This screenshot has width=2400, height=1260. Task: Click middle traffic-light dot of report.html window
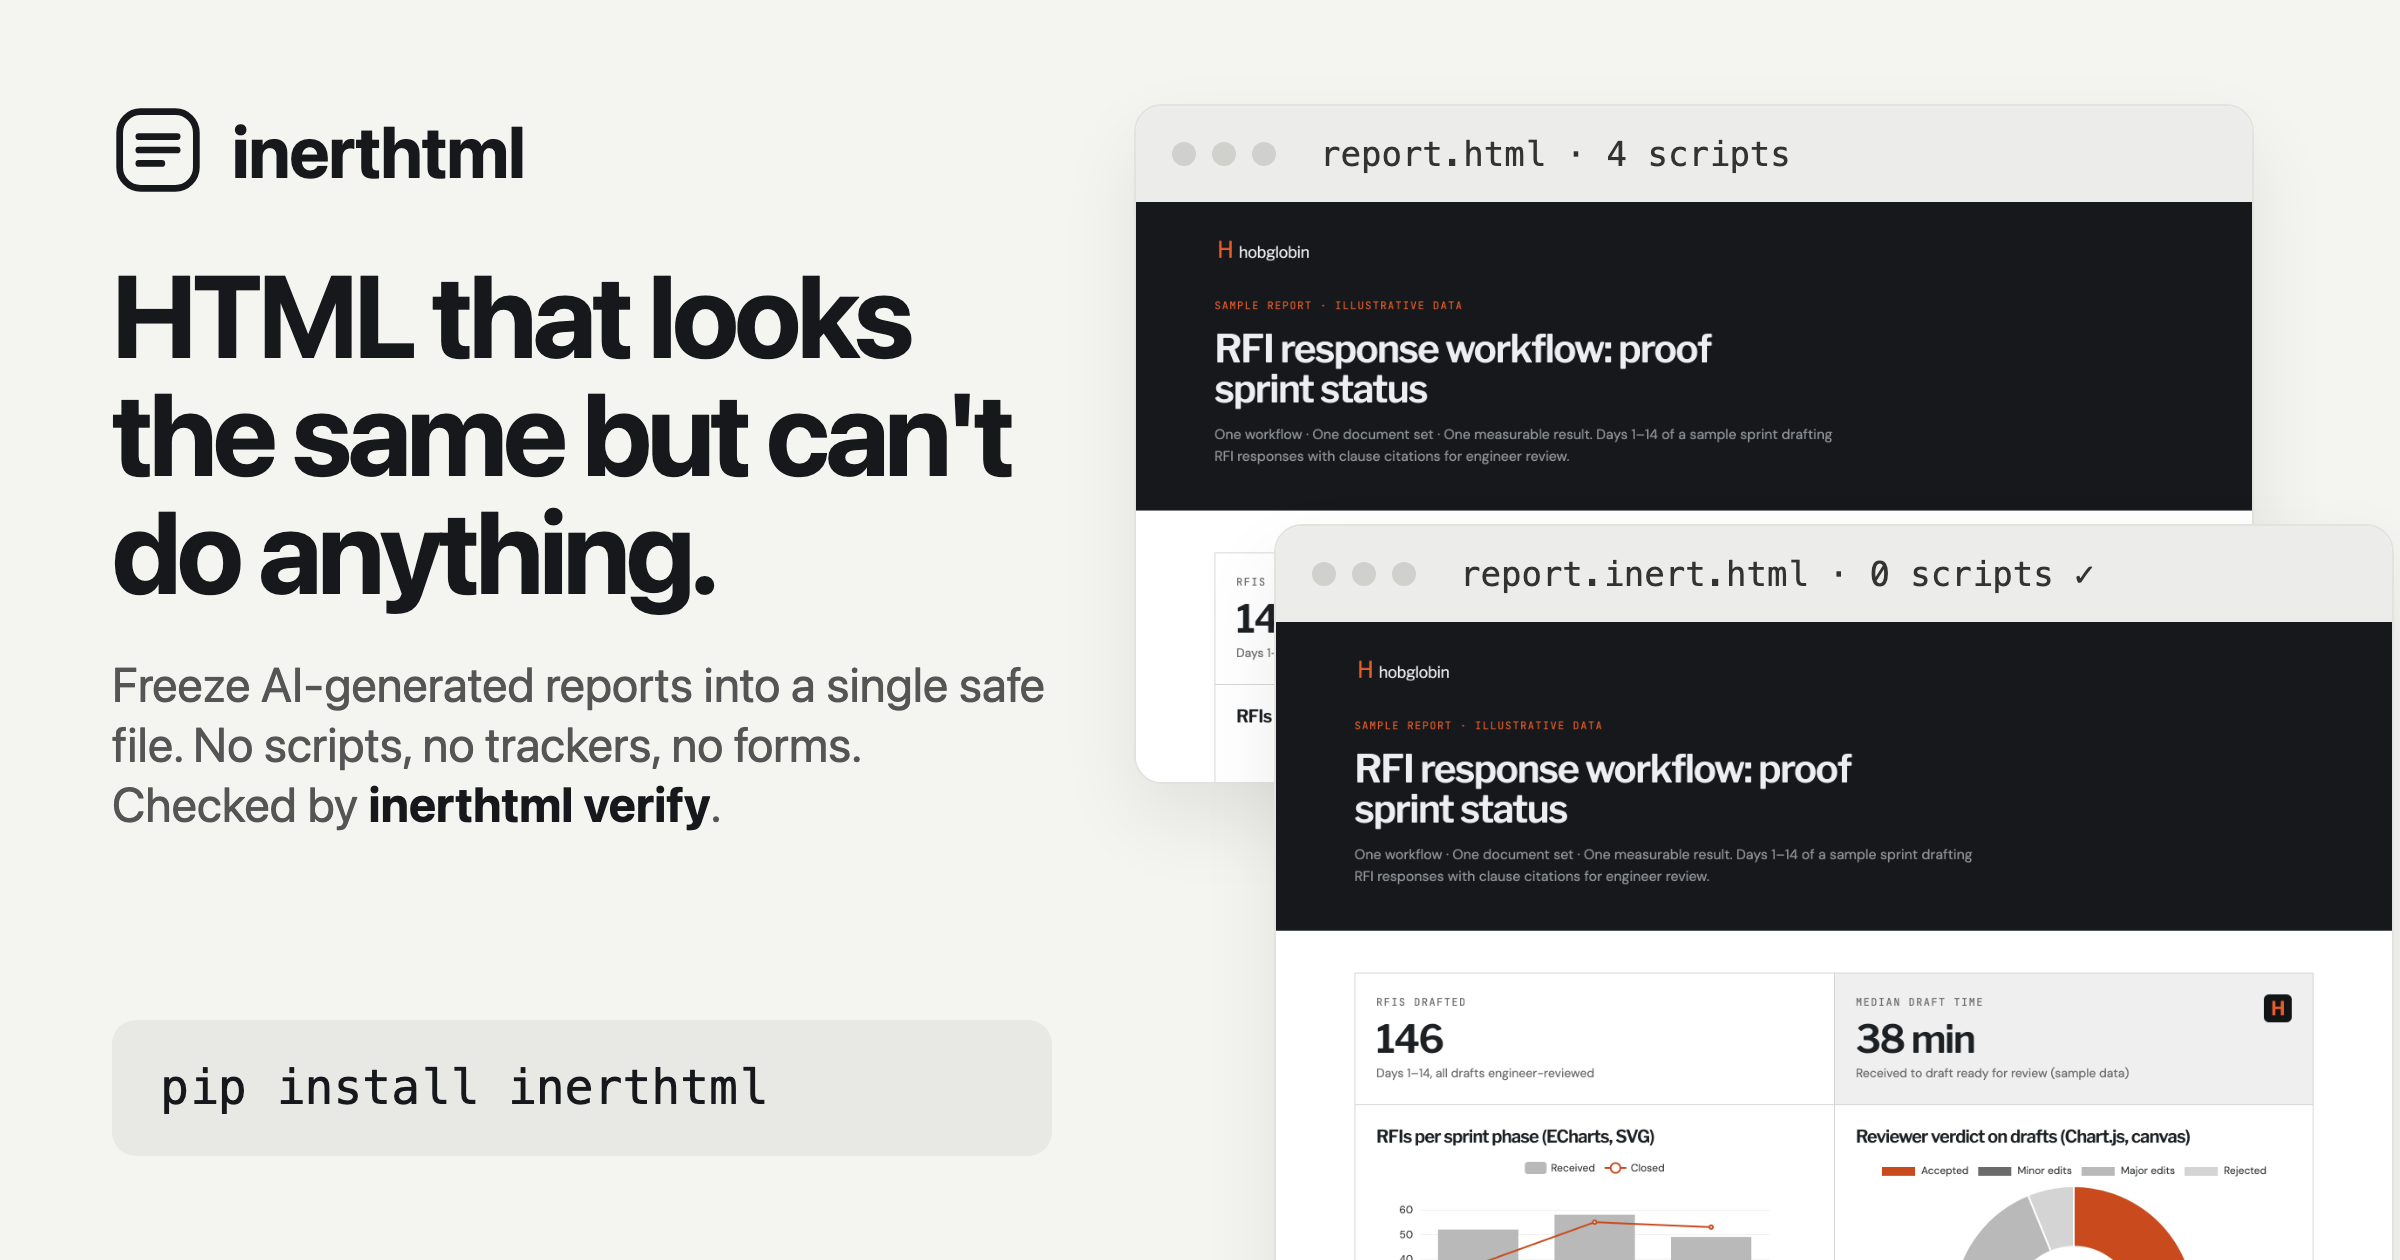1224,153
